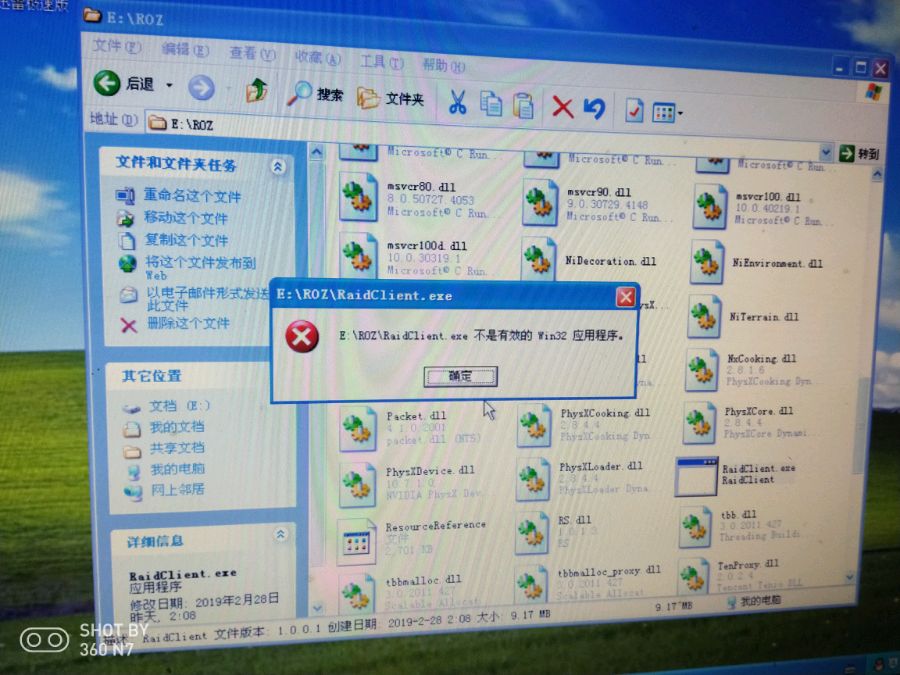
Task: Toggle the Folders (文件夹) pane
Action: pyautogui.click(x=390, y=98)
